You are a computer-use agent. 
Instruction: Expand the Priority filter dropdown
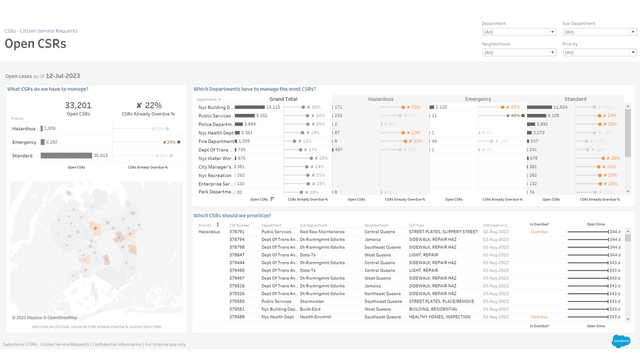(600, 52)
